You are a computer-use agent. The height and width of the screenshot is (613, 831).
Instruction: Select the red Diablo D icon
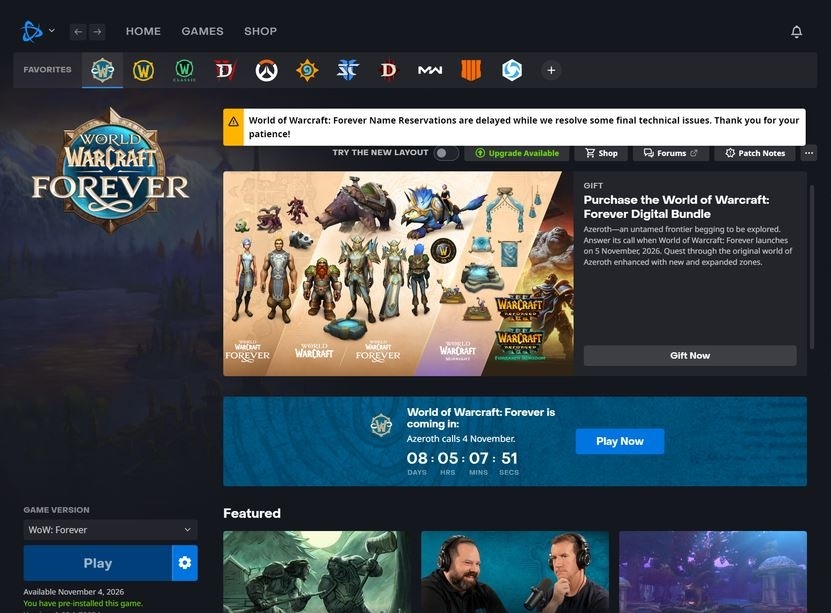pyautogui.click(x=389, y=70)
